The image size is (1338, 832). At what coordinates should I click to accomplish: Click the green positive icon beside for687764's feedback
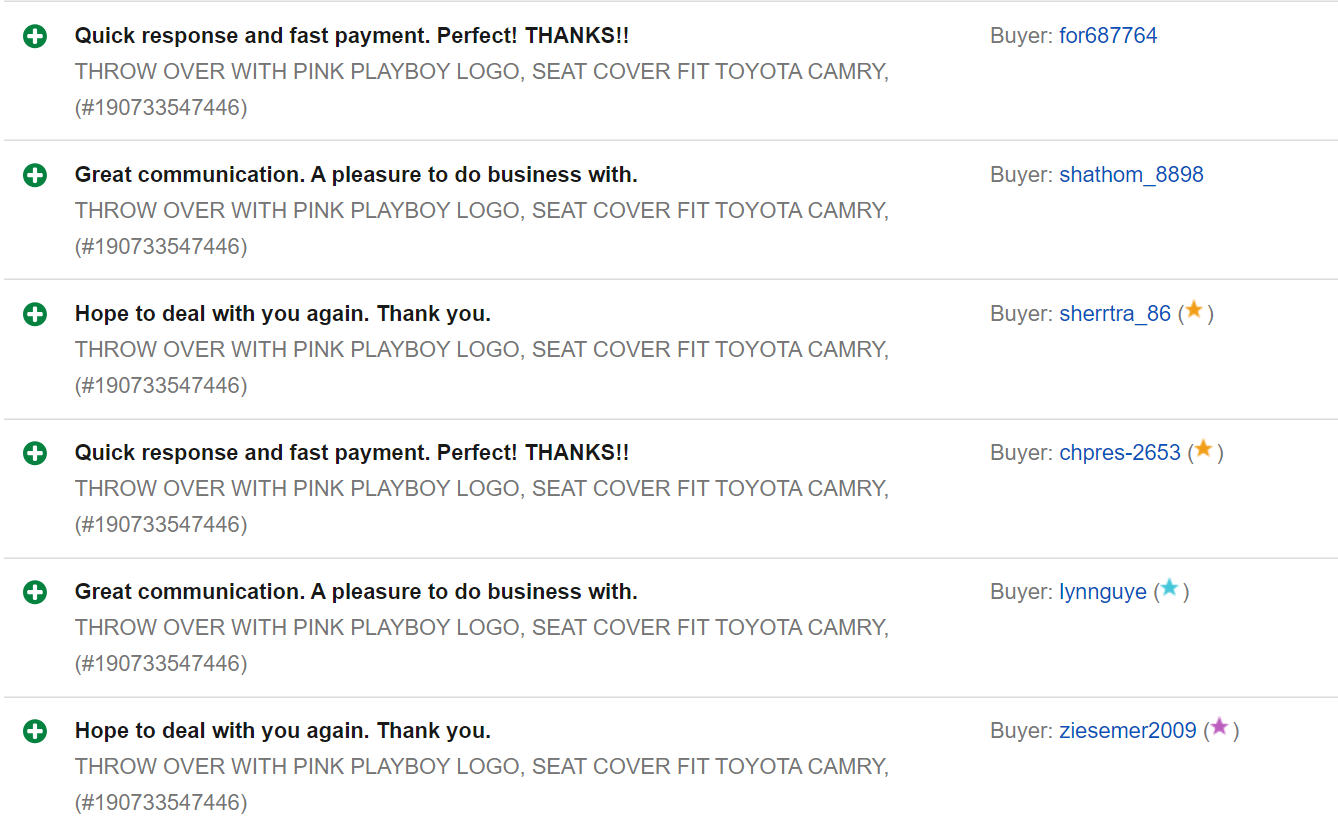click(x=35, y=37)
